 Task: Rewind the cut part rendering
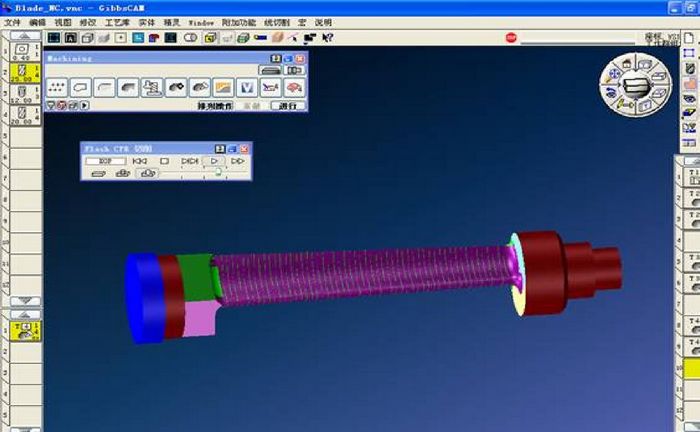coord(140,161)
